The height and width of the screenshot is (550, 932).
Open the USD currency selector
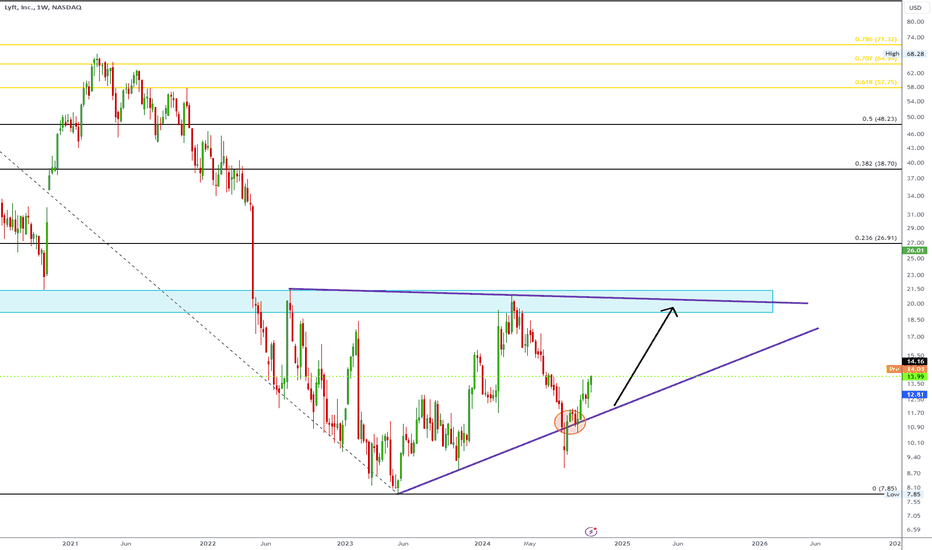pyautogui.click(x=915, y=8)
